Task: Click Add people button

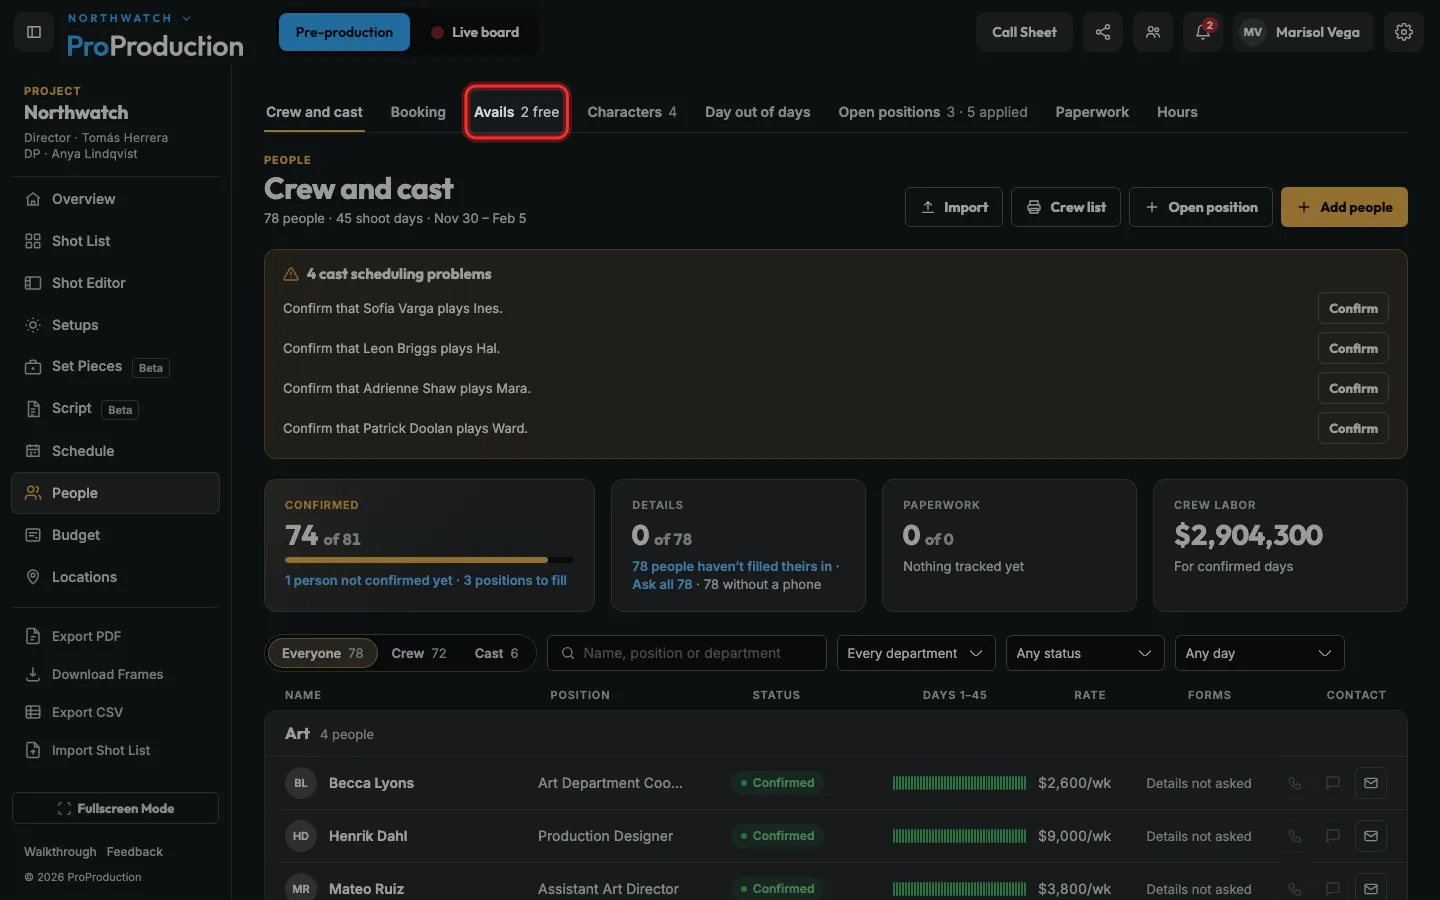Action: tap(1344, 207)
